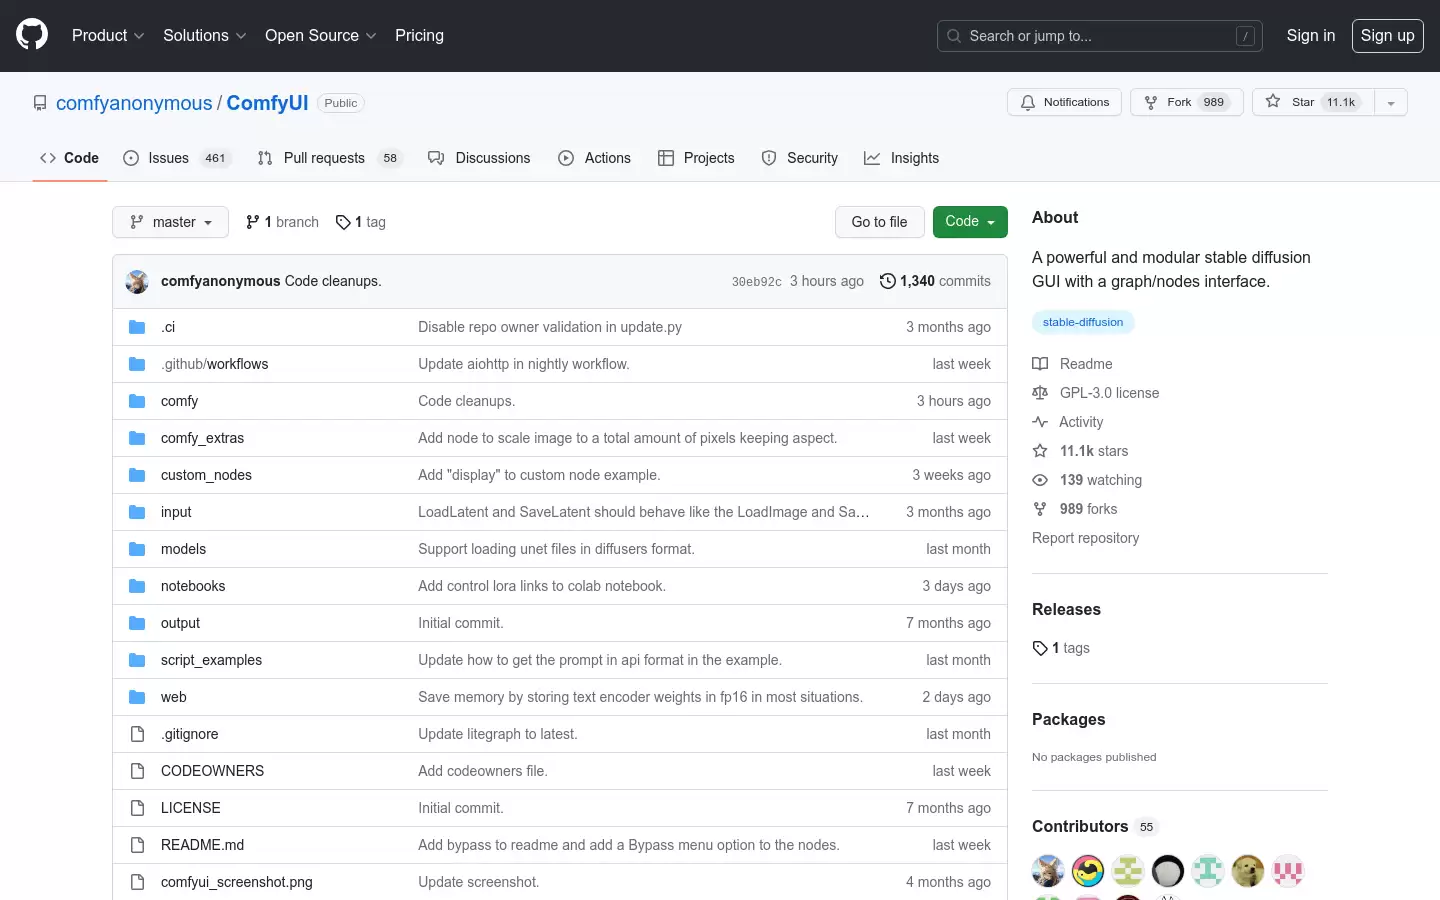Click the notifications bell icon
Screen dimensions: 1440x900
(x=1028, y=102)
